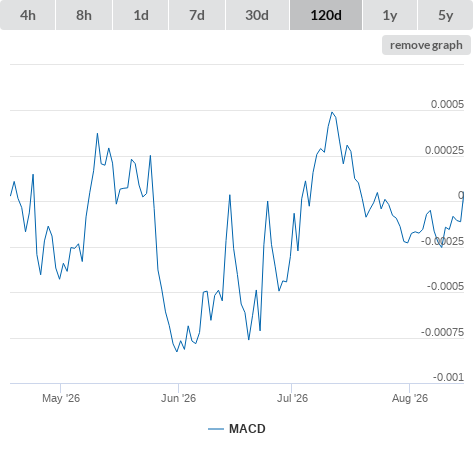Click the Aug '26 axis label

[410, 398]
